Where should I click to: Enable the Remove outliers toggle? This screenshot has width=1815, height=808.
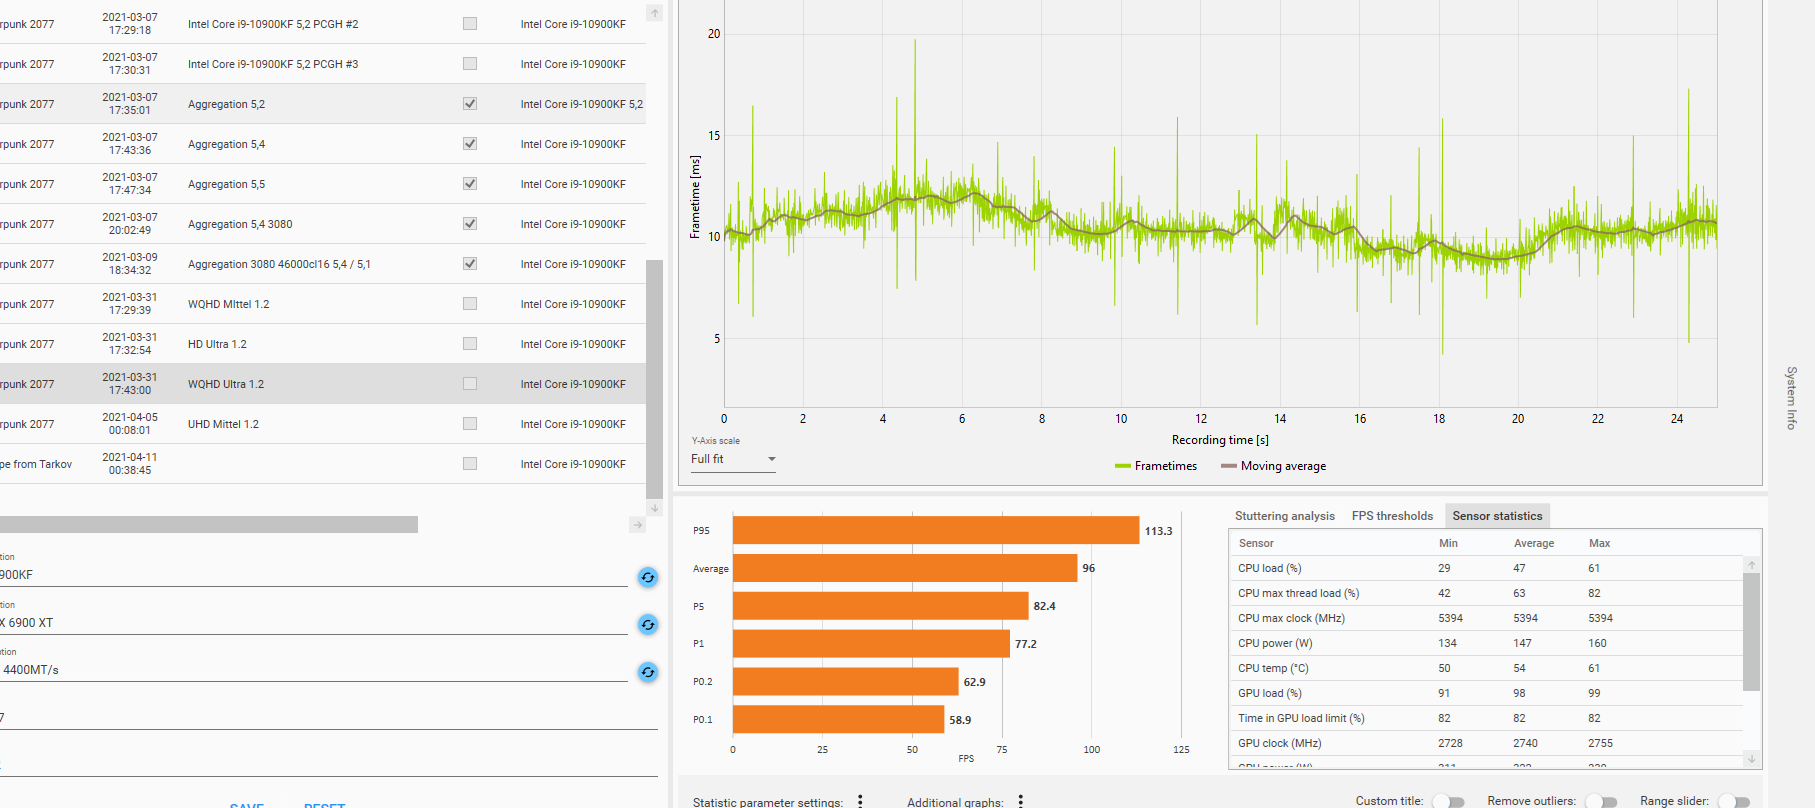[x=1601, y=801]
